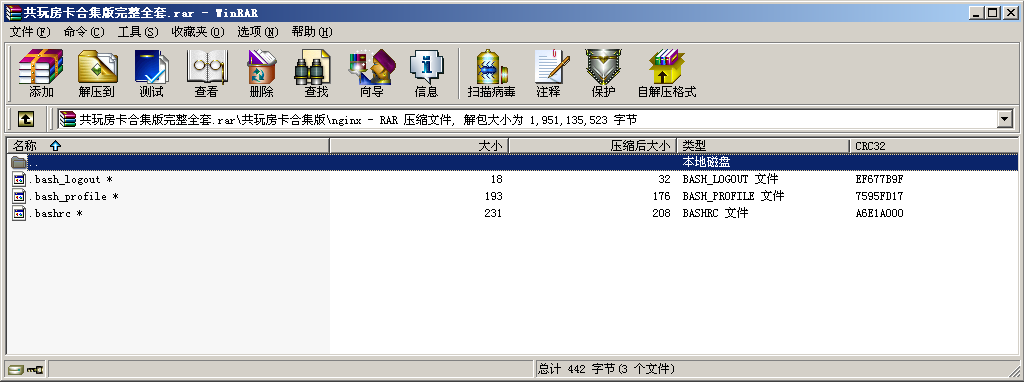Run the Test (测试) archive tool
This screenshot has width=1024, height=382.
click(152, 73)
